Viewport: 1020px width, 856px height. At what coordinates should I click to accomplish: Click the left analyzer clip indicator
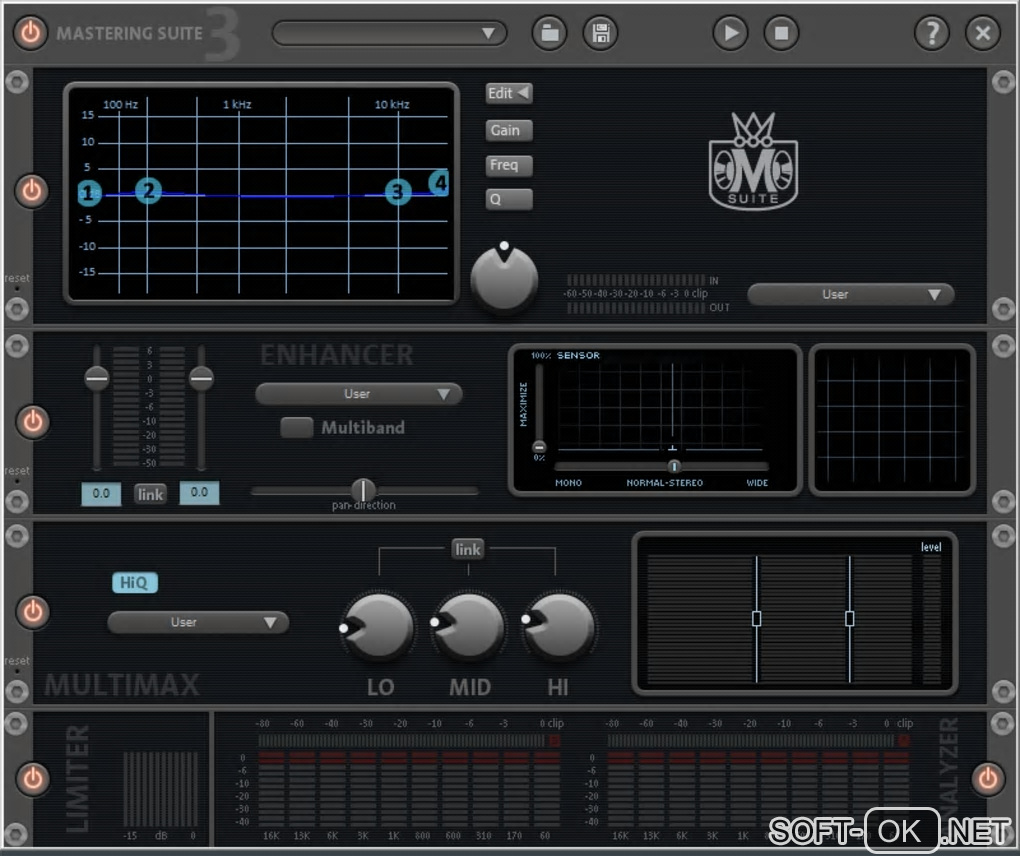click(554, 740)
